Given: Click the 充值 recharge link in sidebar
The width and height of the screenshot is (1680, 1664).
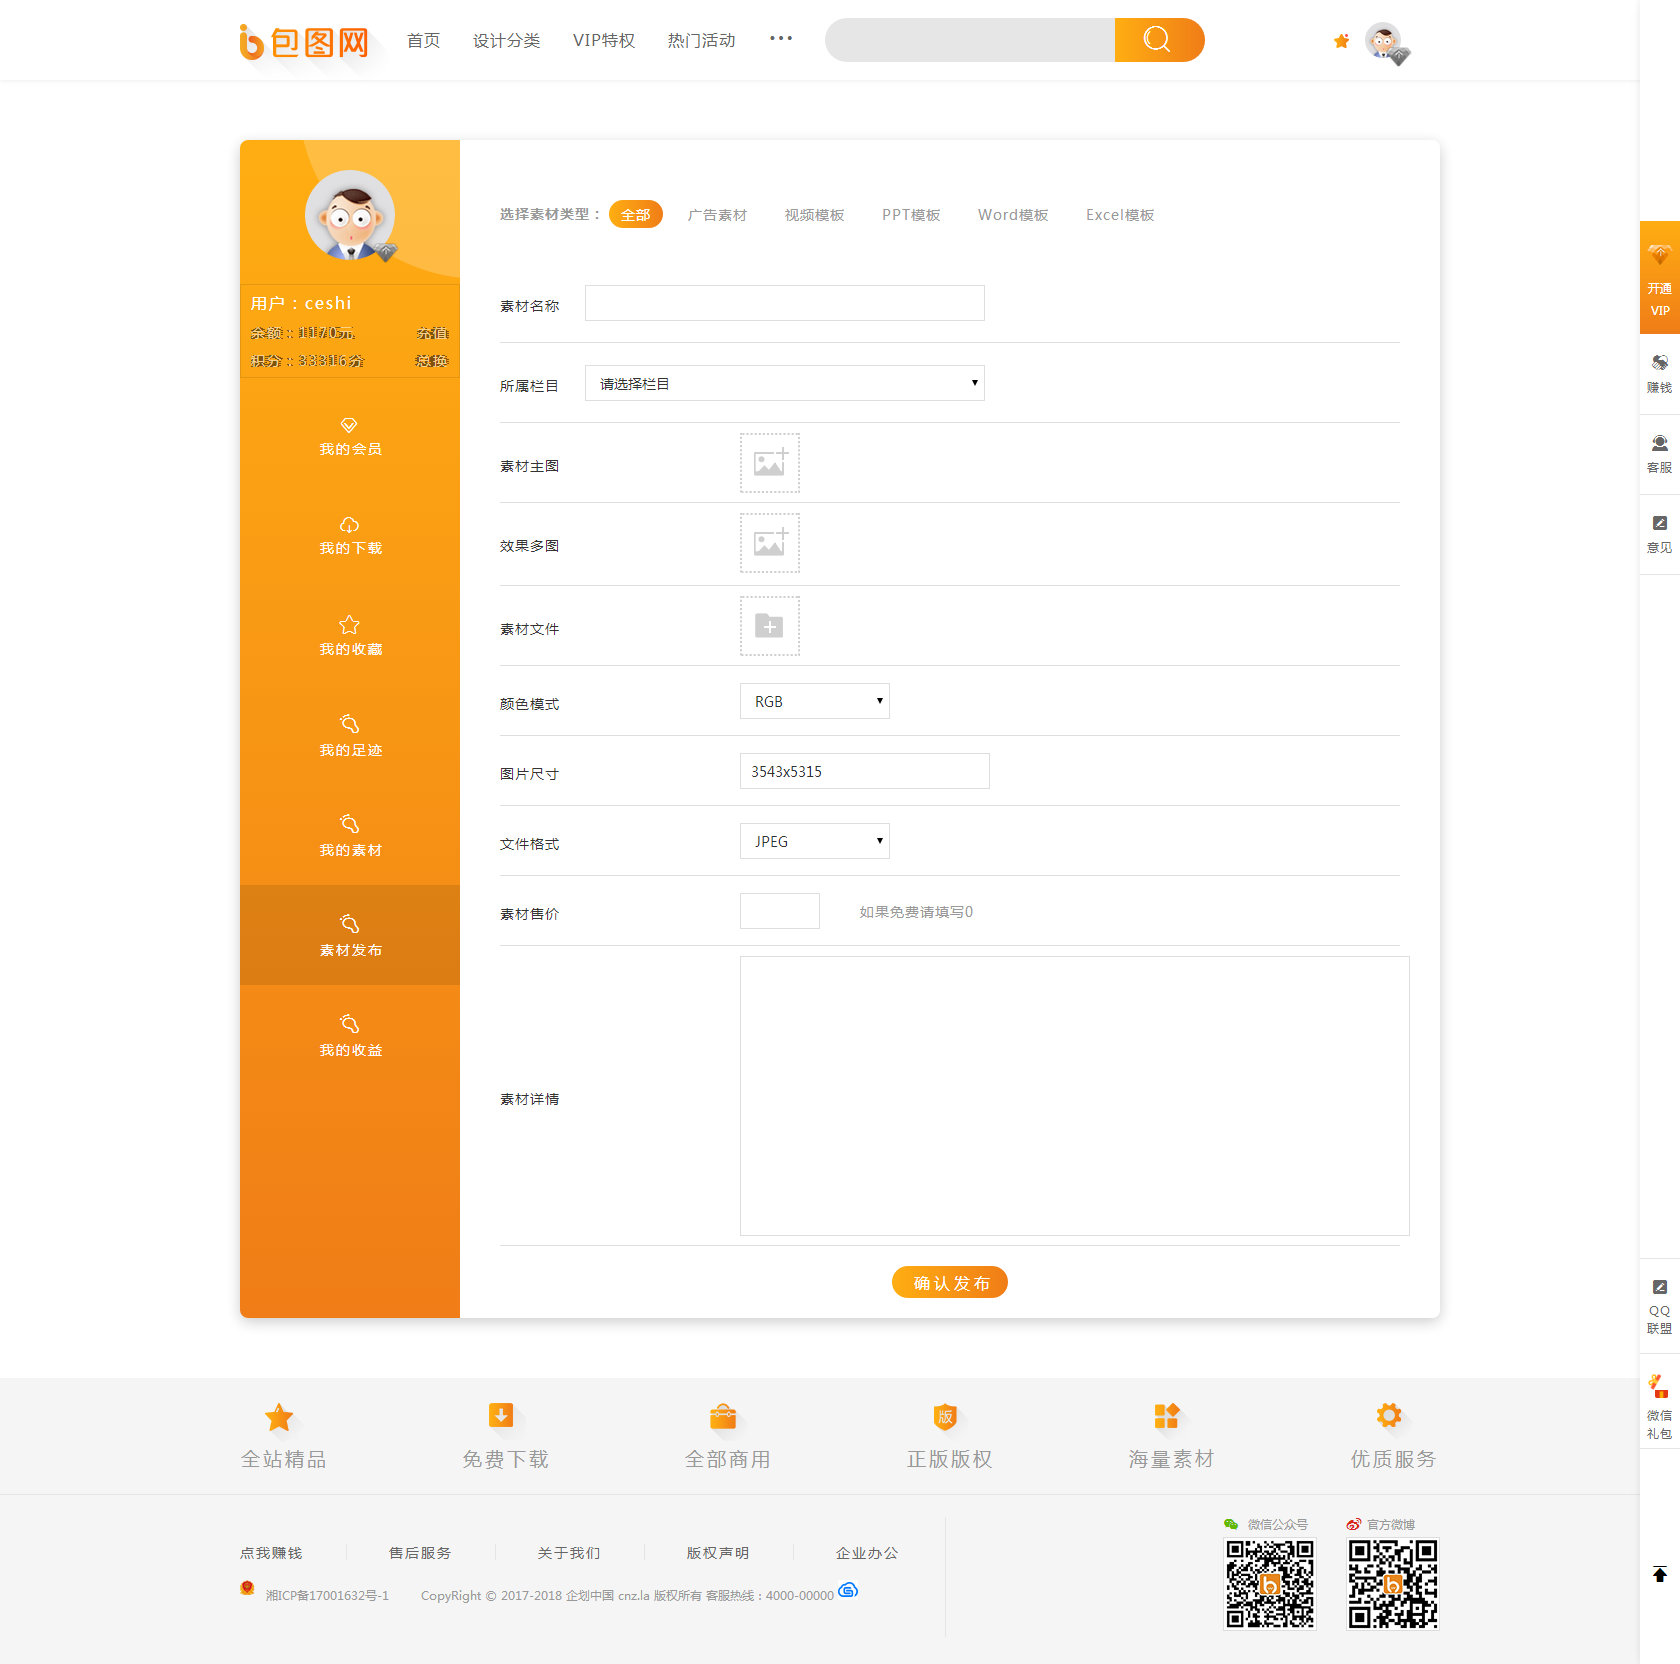Looking at the screenshot, I should [433, 333].
